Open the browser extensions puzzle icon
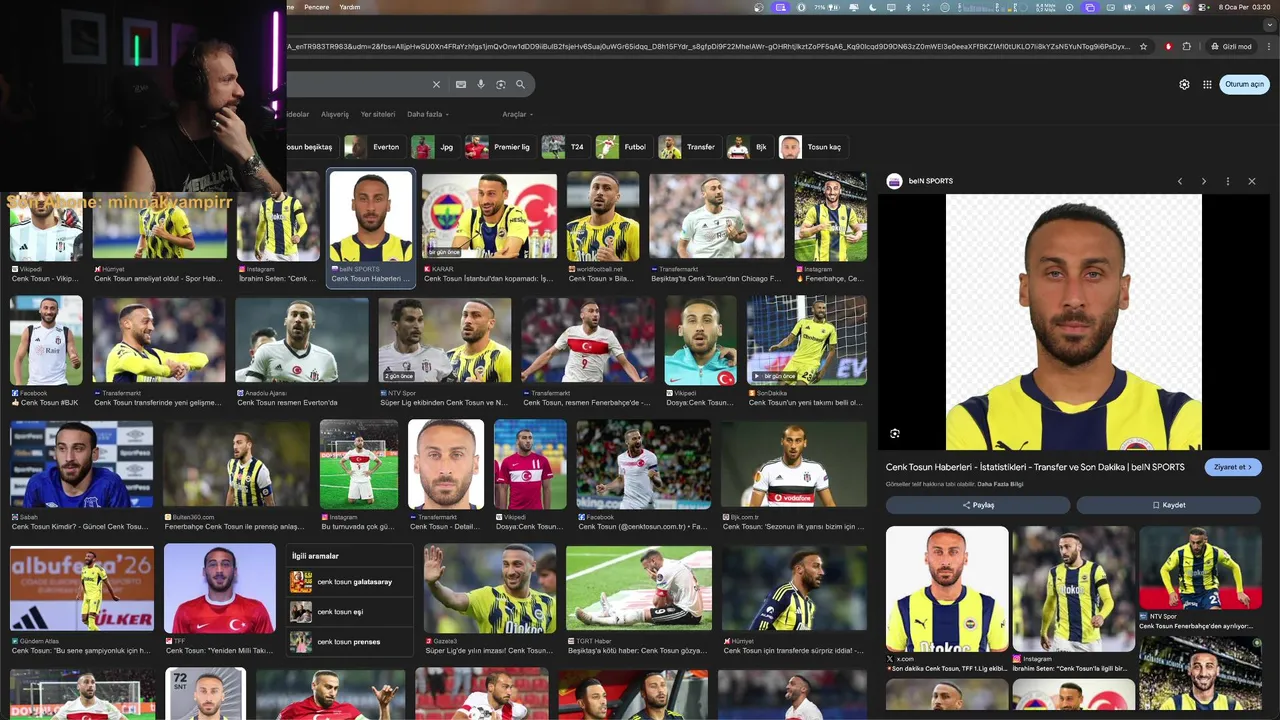This screenshot has height=720, width=1280. 1187,46
